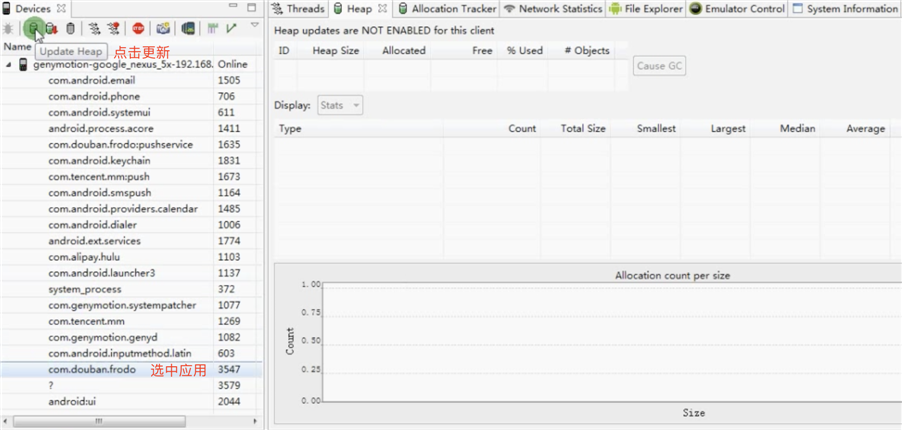Viewport: 902px width, 430px height.
Task: Click the Devices scrollbar left arrow
Action: click(x=6, y=421)
